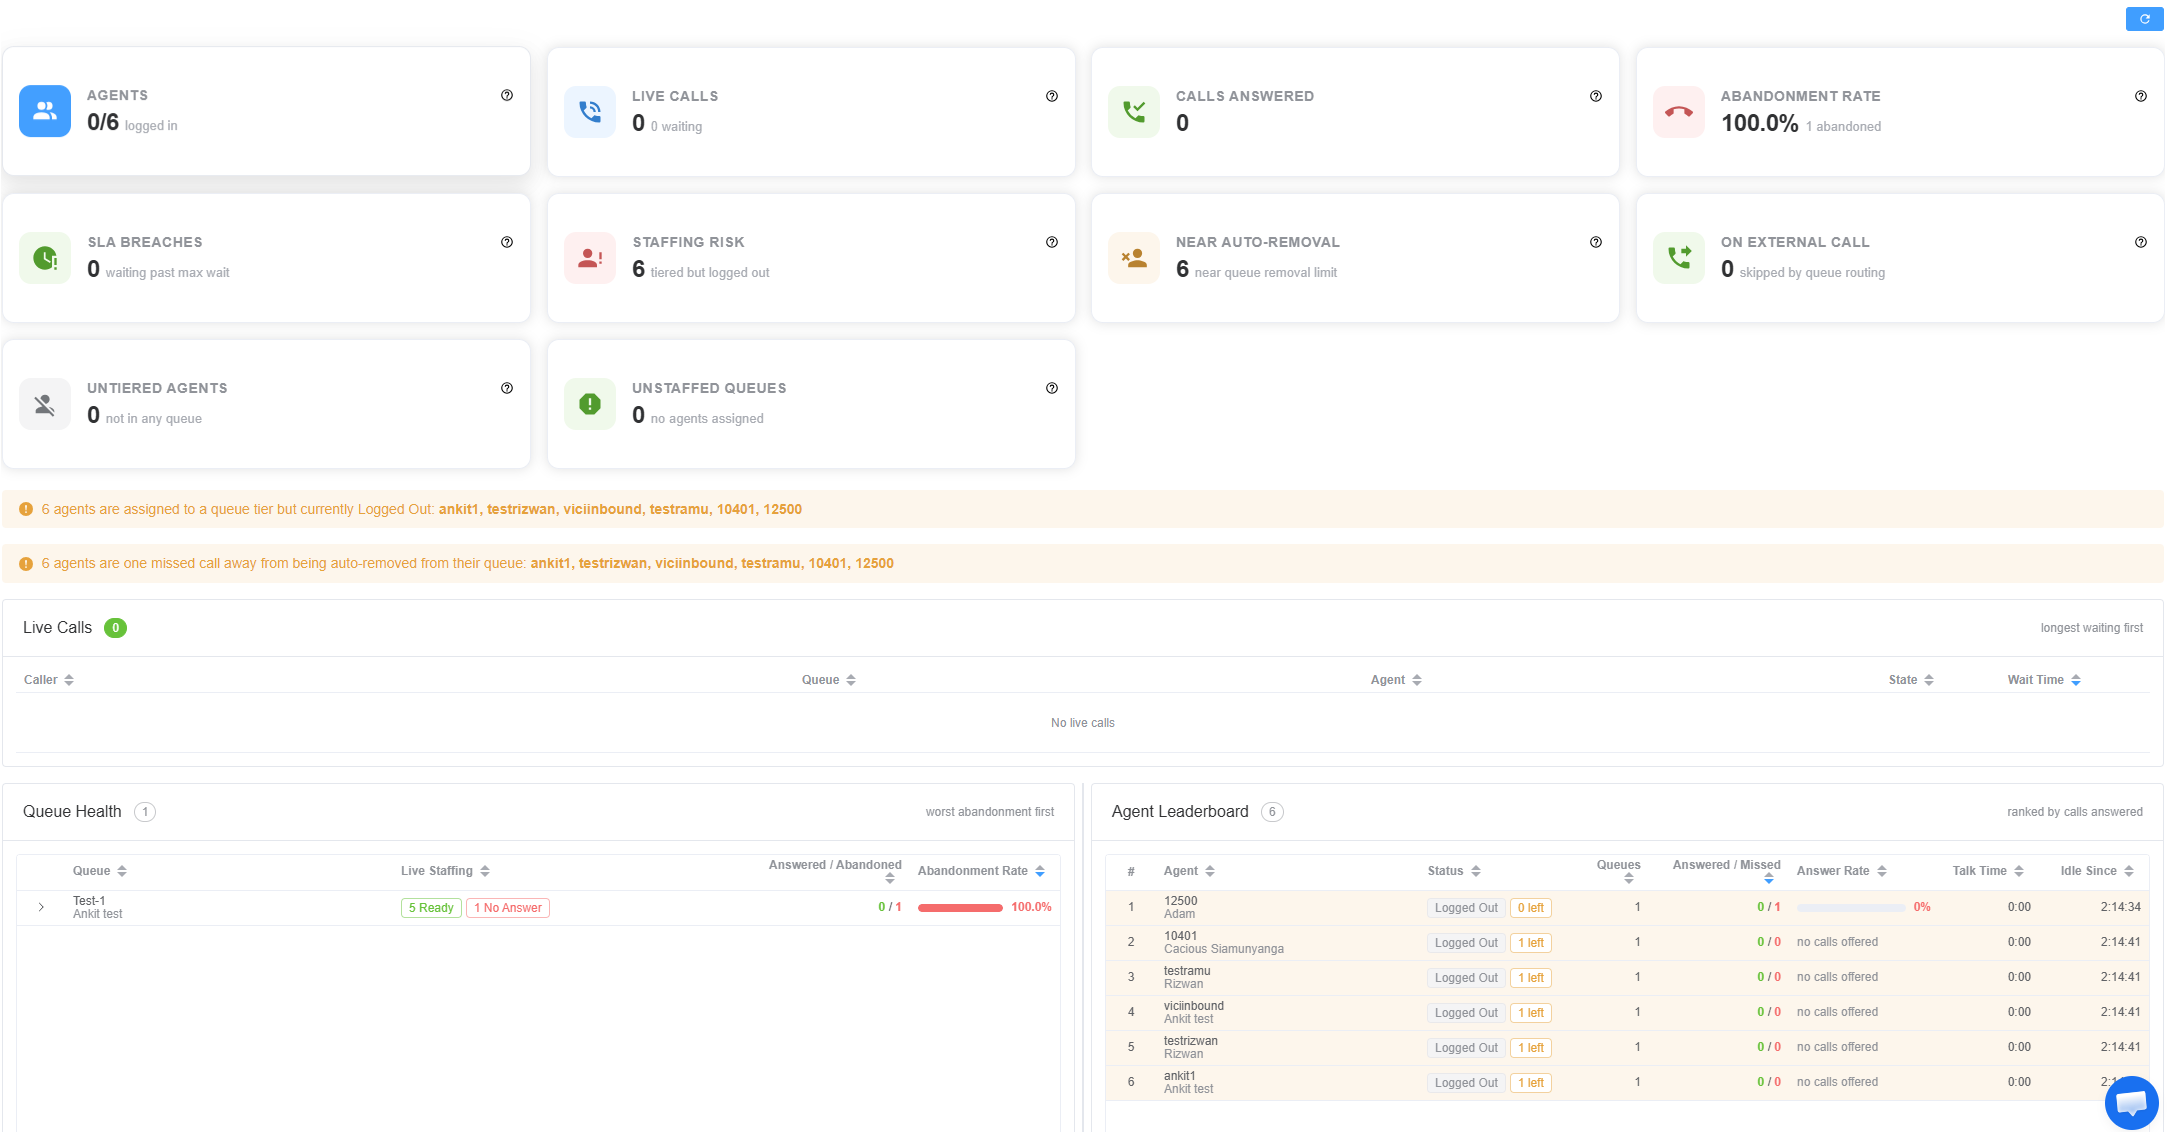Screen dimensions: 2170x1132
Task: Expand the Test-1 queue row
Action: point(41,908)
